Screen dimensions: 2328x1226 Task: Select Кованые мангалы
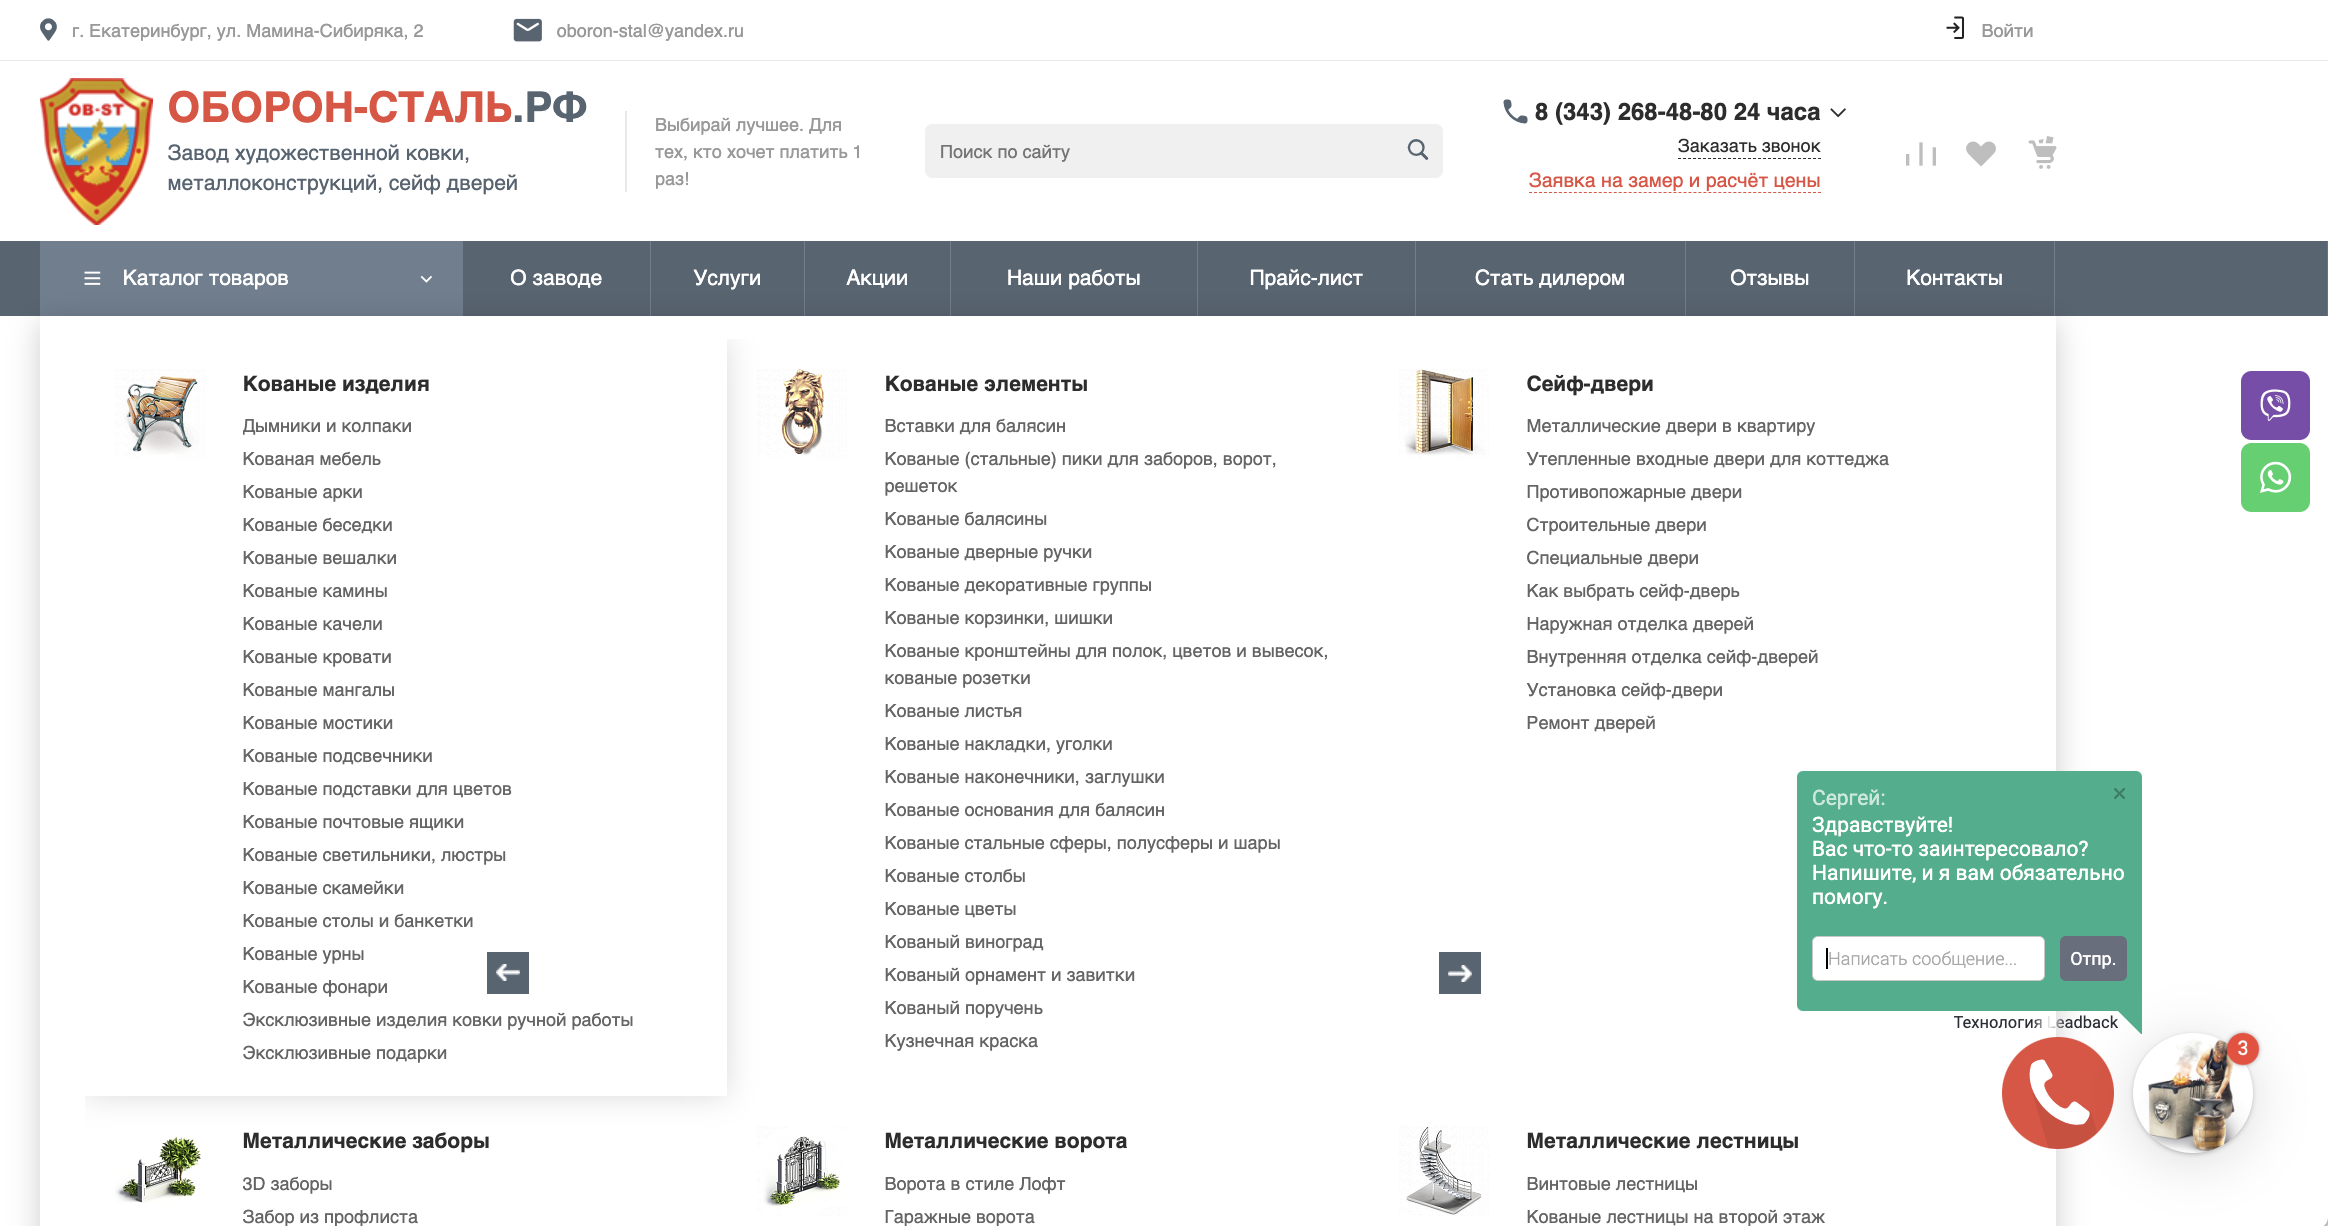click(318, 690)
